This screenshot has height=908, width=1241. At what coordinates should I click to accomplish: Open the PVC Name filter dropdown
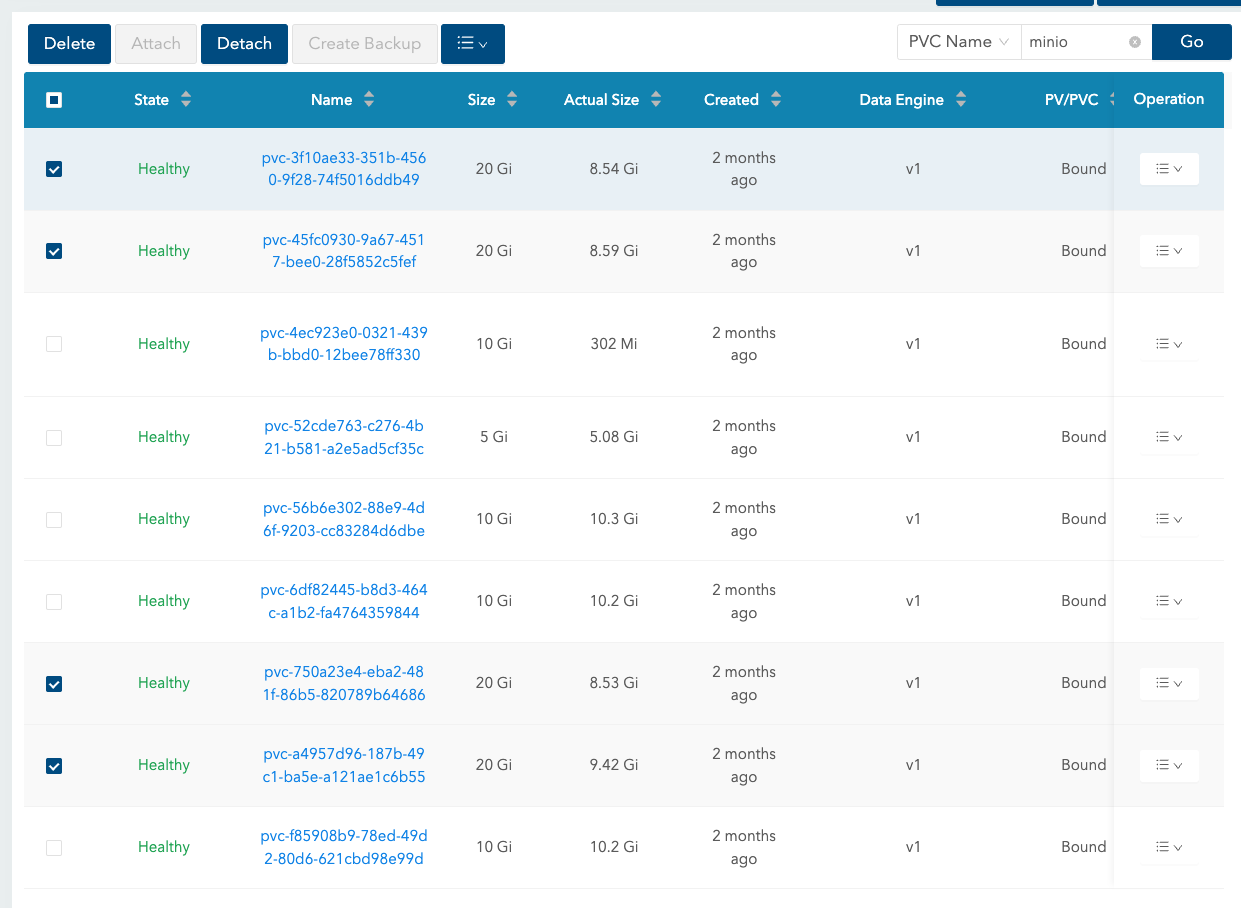click(x=959, y=42)
